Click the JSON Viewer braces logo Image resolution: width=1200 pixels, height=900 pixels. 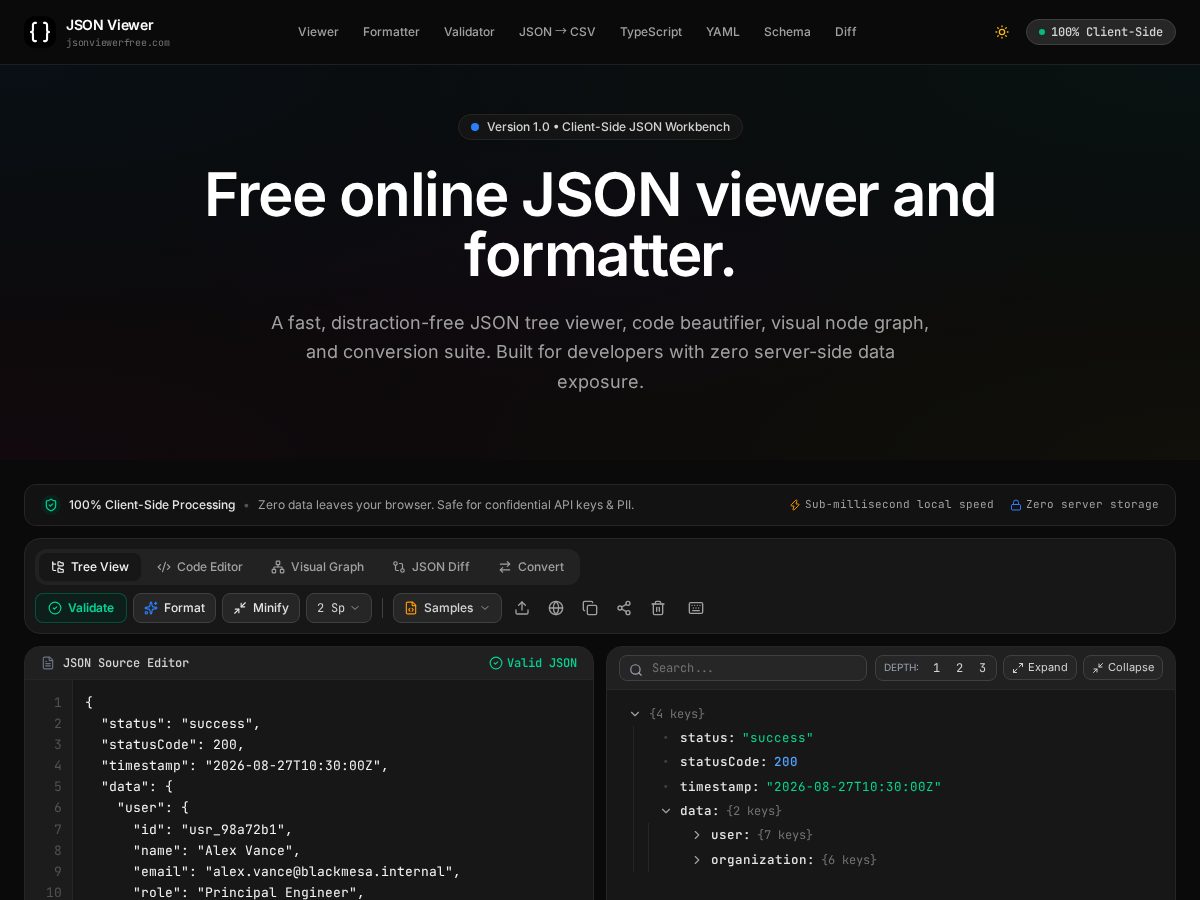pos(40,32)
